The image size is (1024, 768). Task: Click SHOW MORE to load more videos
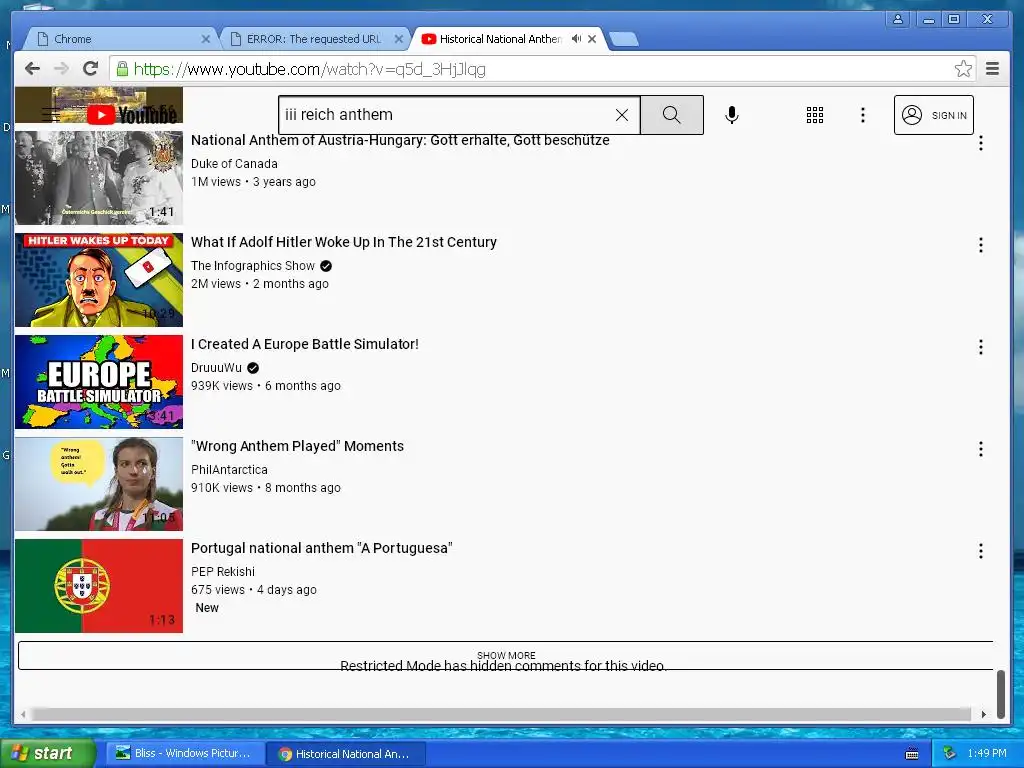click(x=505, y=655)
